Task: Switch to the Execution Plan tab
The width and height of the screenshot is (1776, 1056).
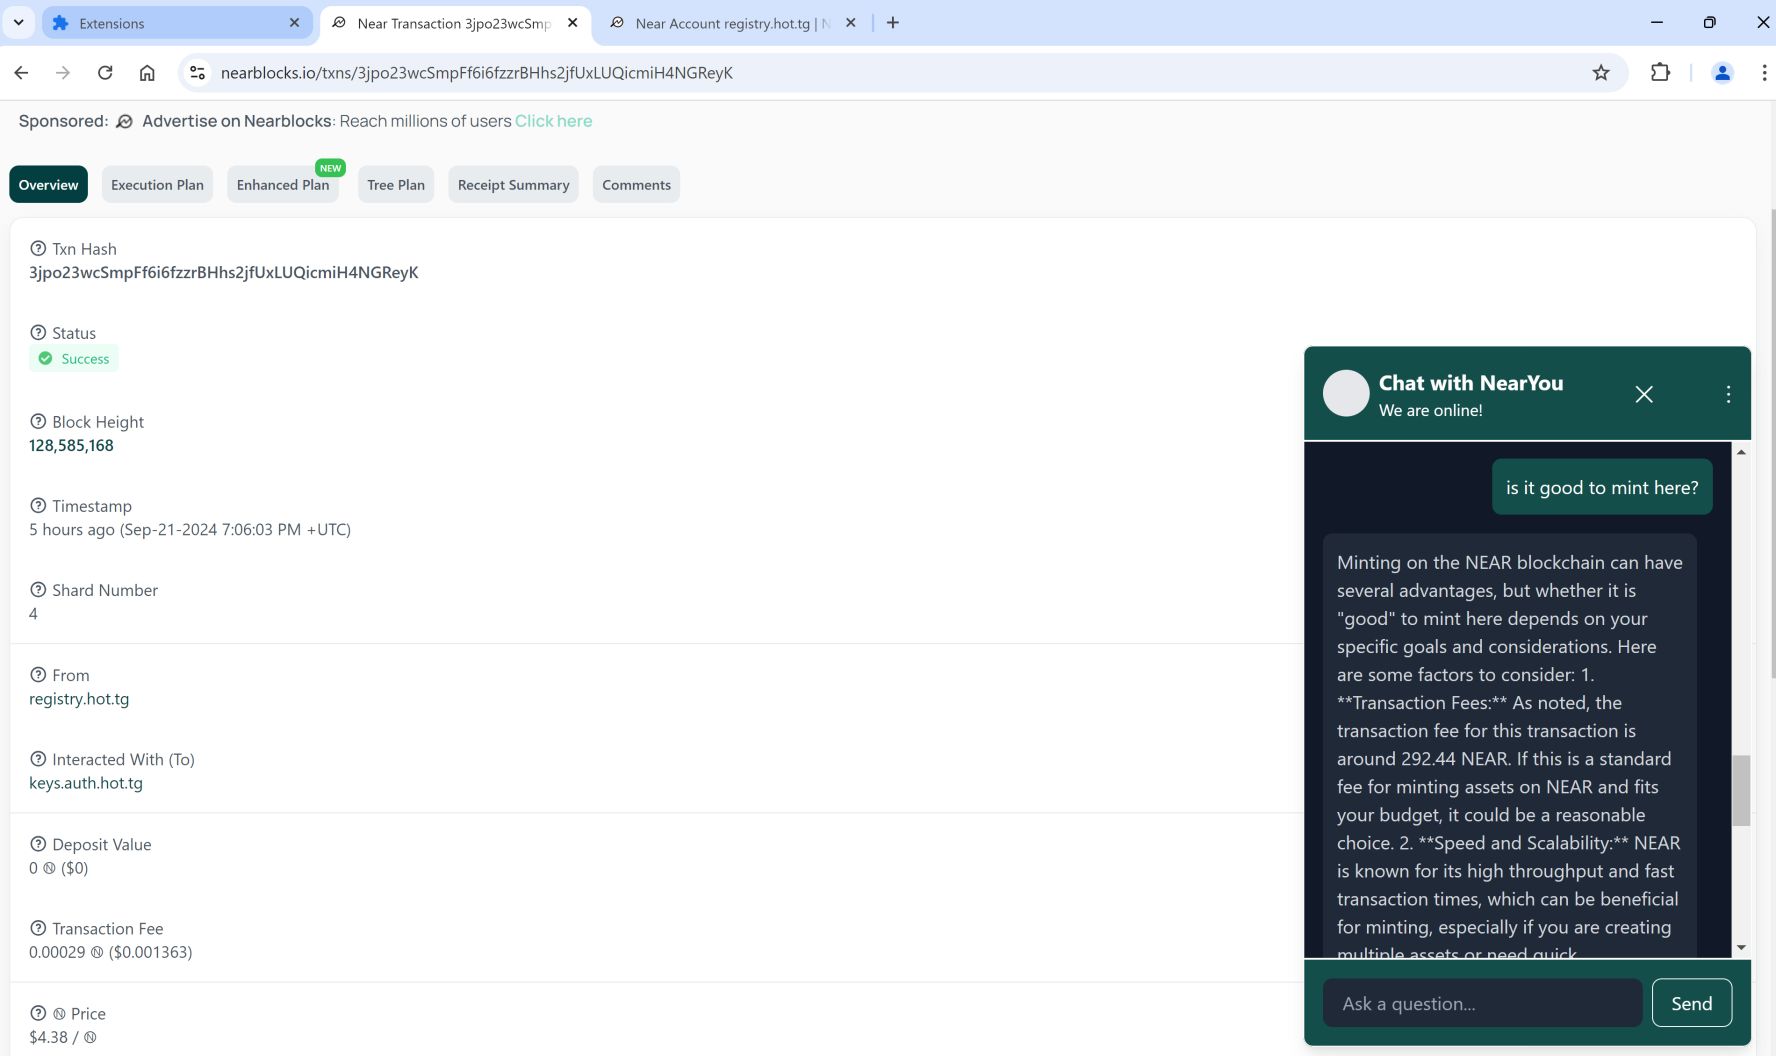Action: 157,185
